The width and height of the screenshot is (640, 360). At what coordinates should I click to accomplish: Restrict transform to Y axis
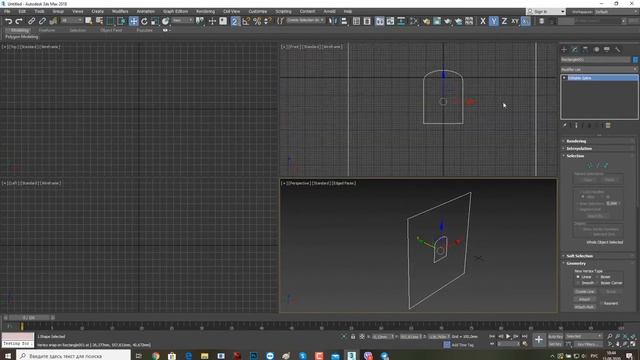coord(493,21)
